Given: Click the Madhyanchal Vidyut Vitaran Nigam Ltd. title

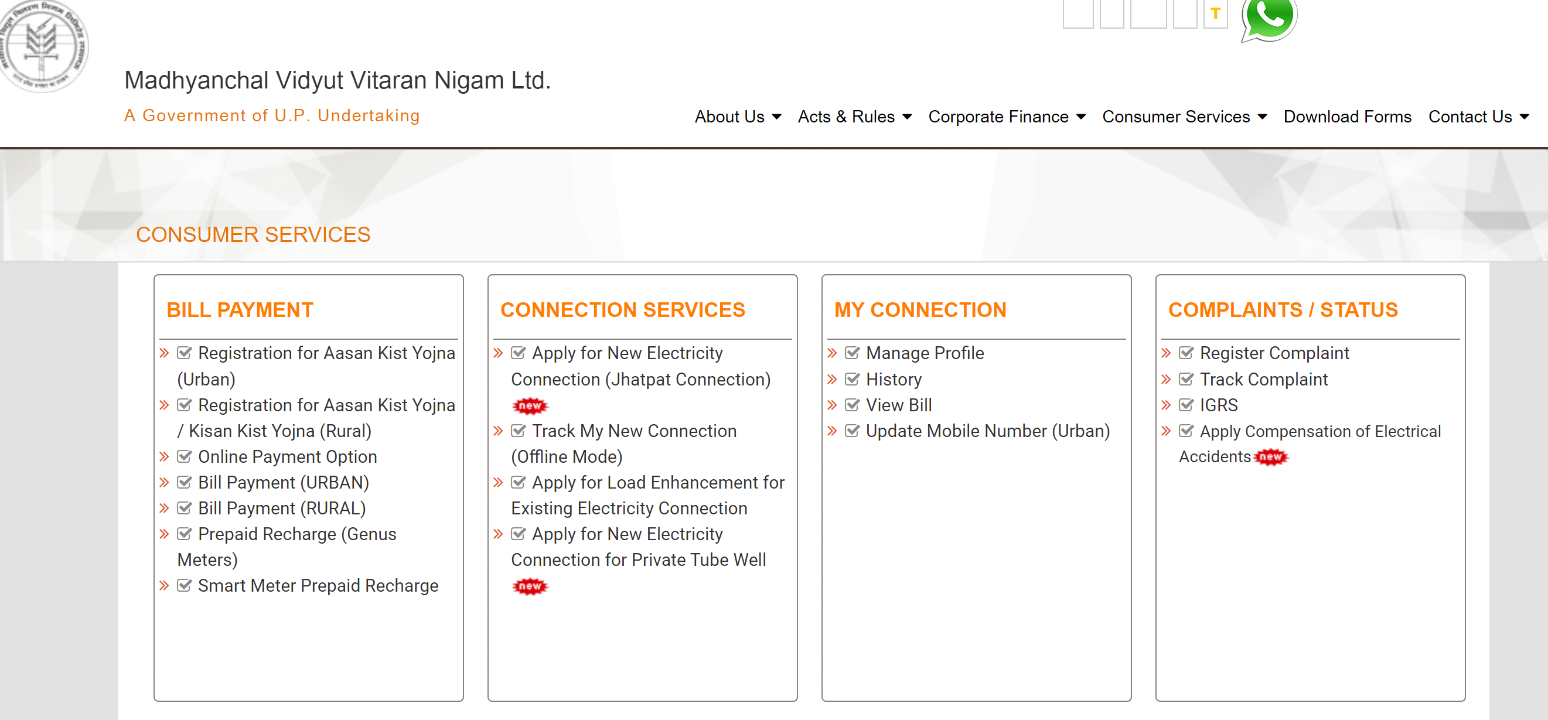Looking at the screenshot, I should click(338, 81).
